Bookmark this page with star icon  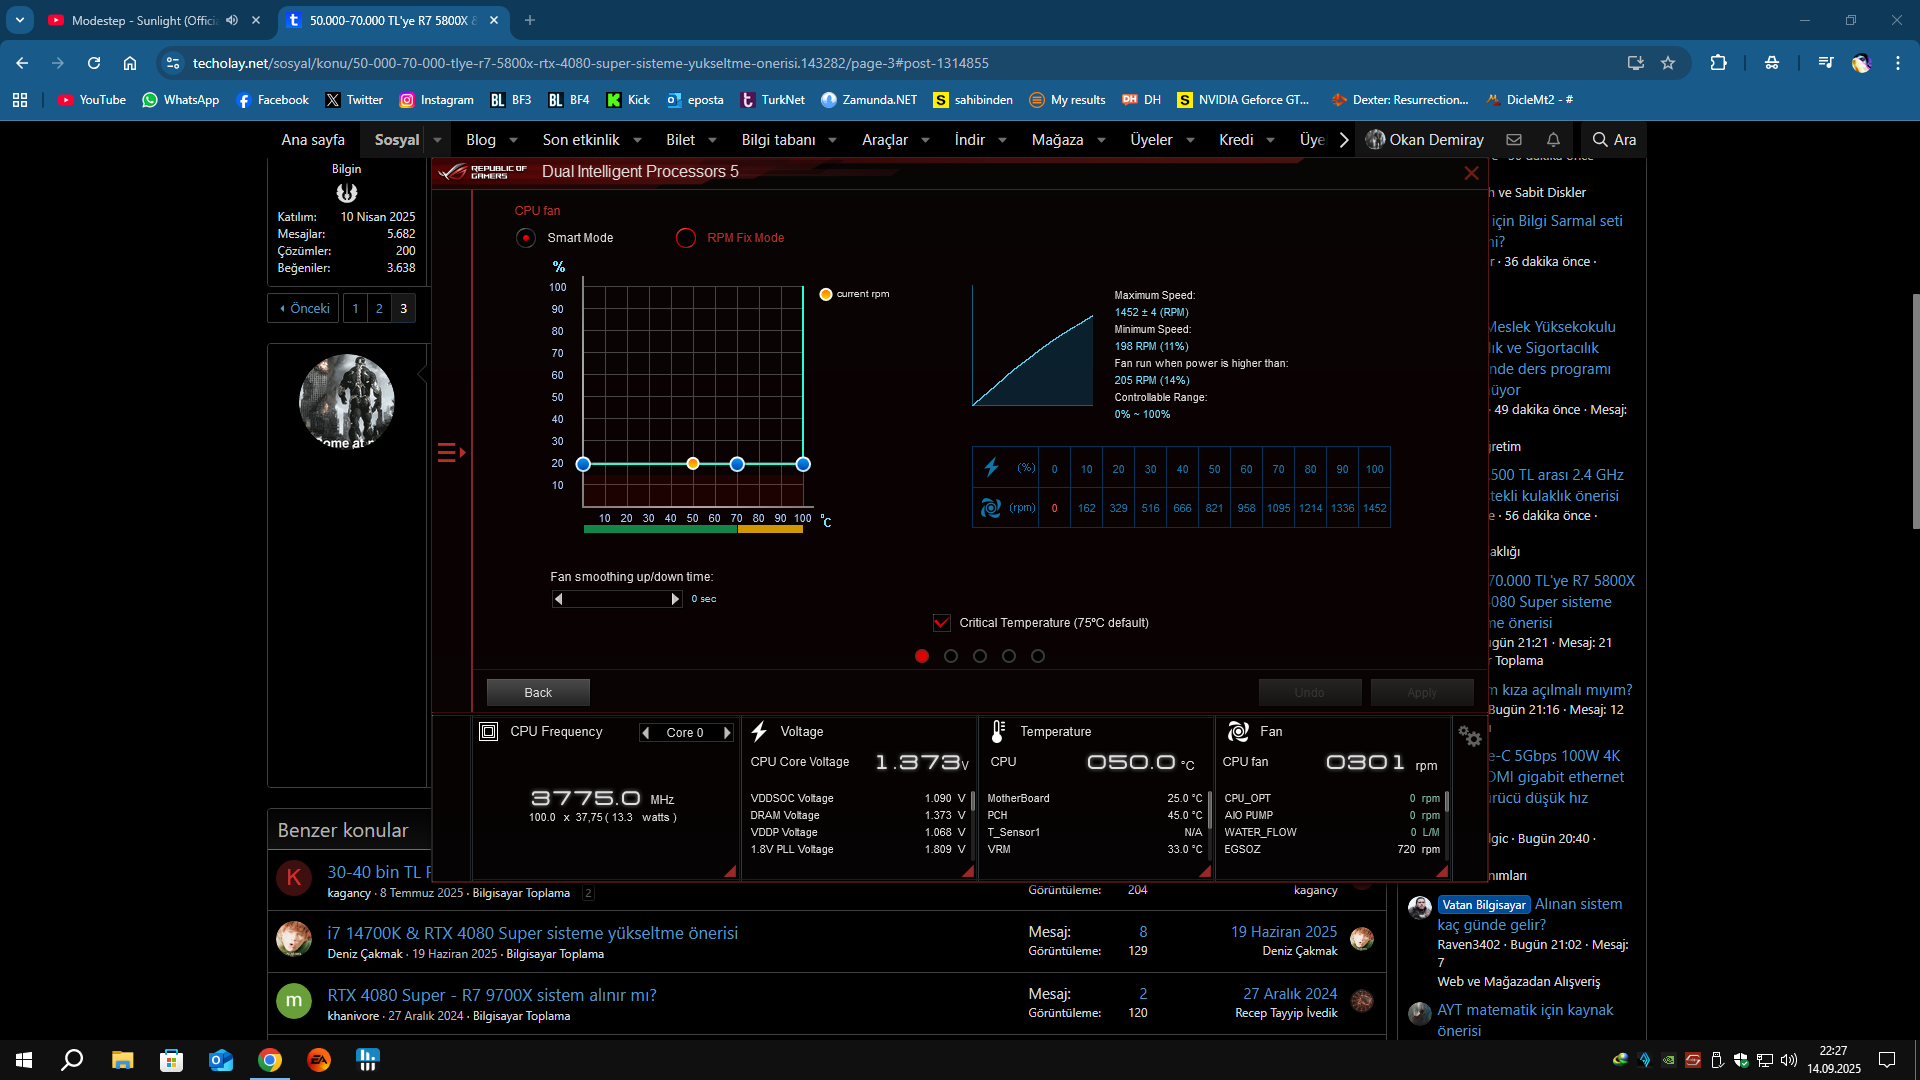(x=1667, y=63)
